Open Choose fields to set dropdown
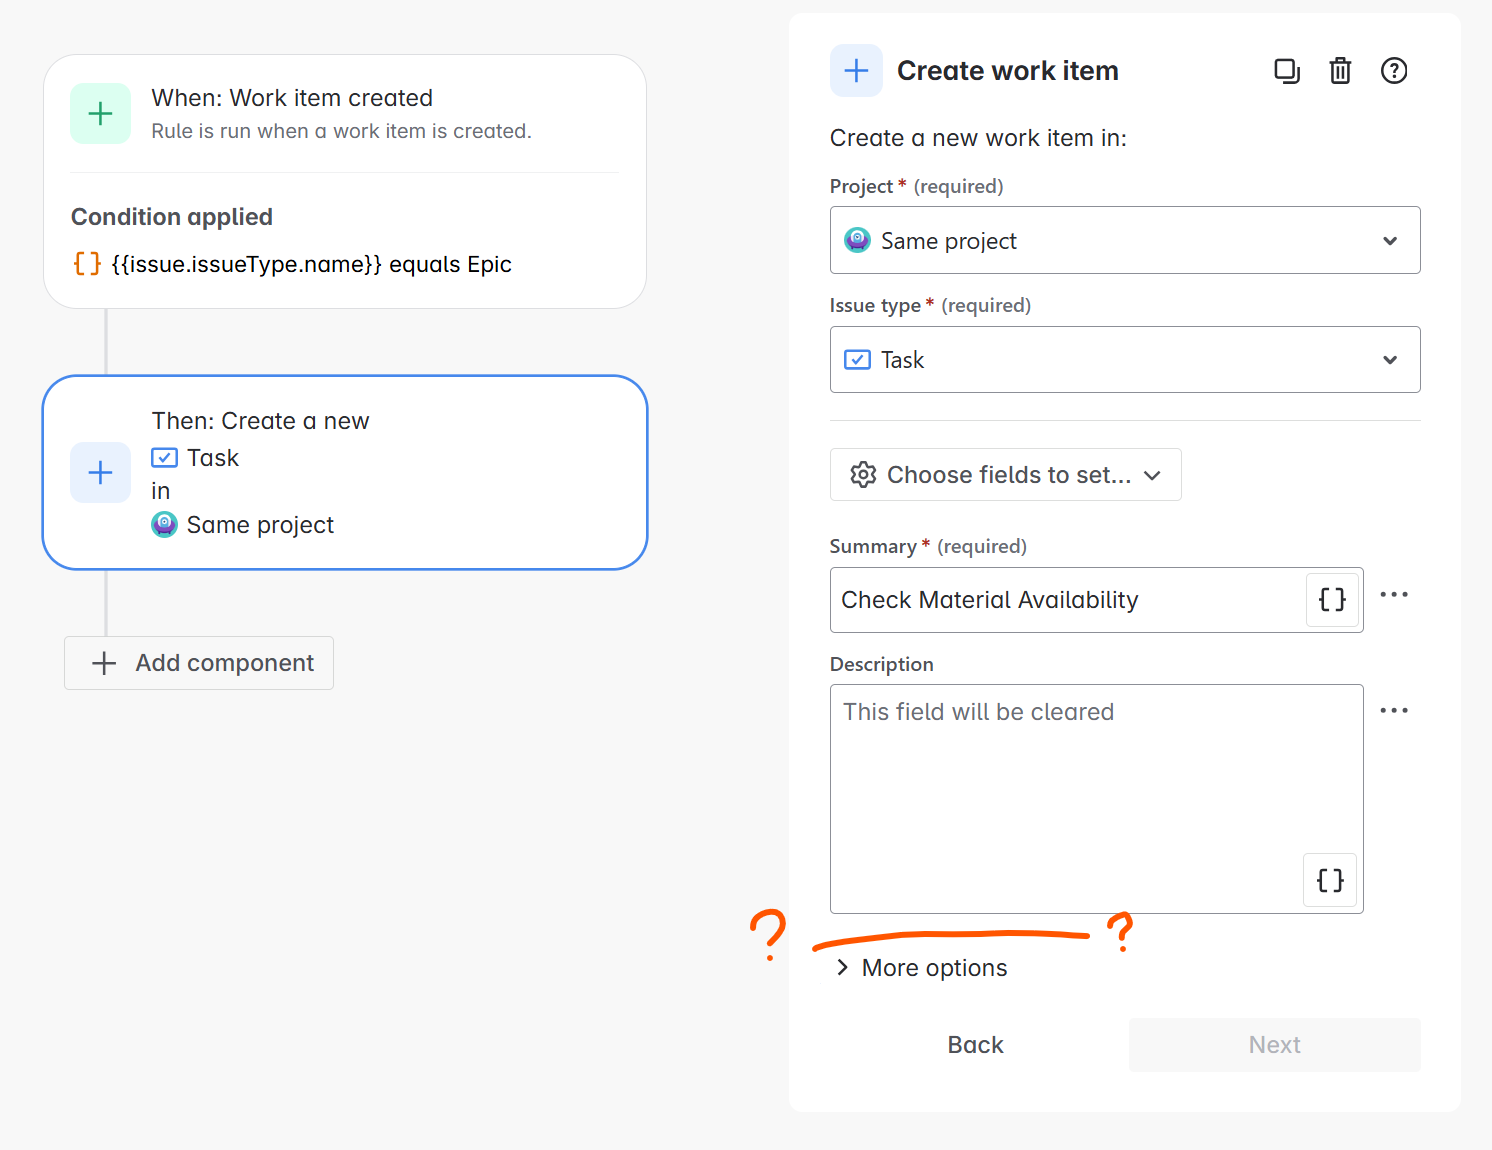Screen dimensions: 1492x1150 (1005, 475)
